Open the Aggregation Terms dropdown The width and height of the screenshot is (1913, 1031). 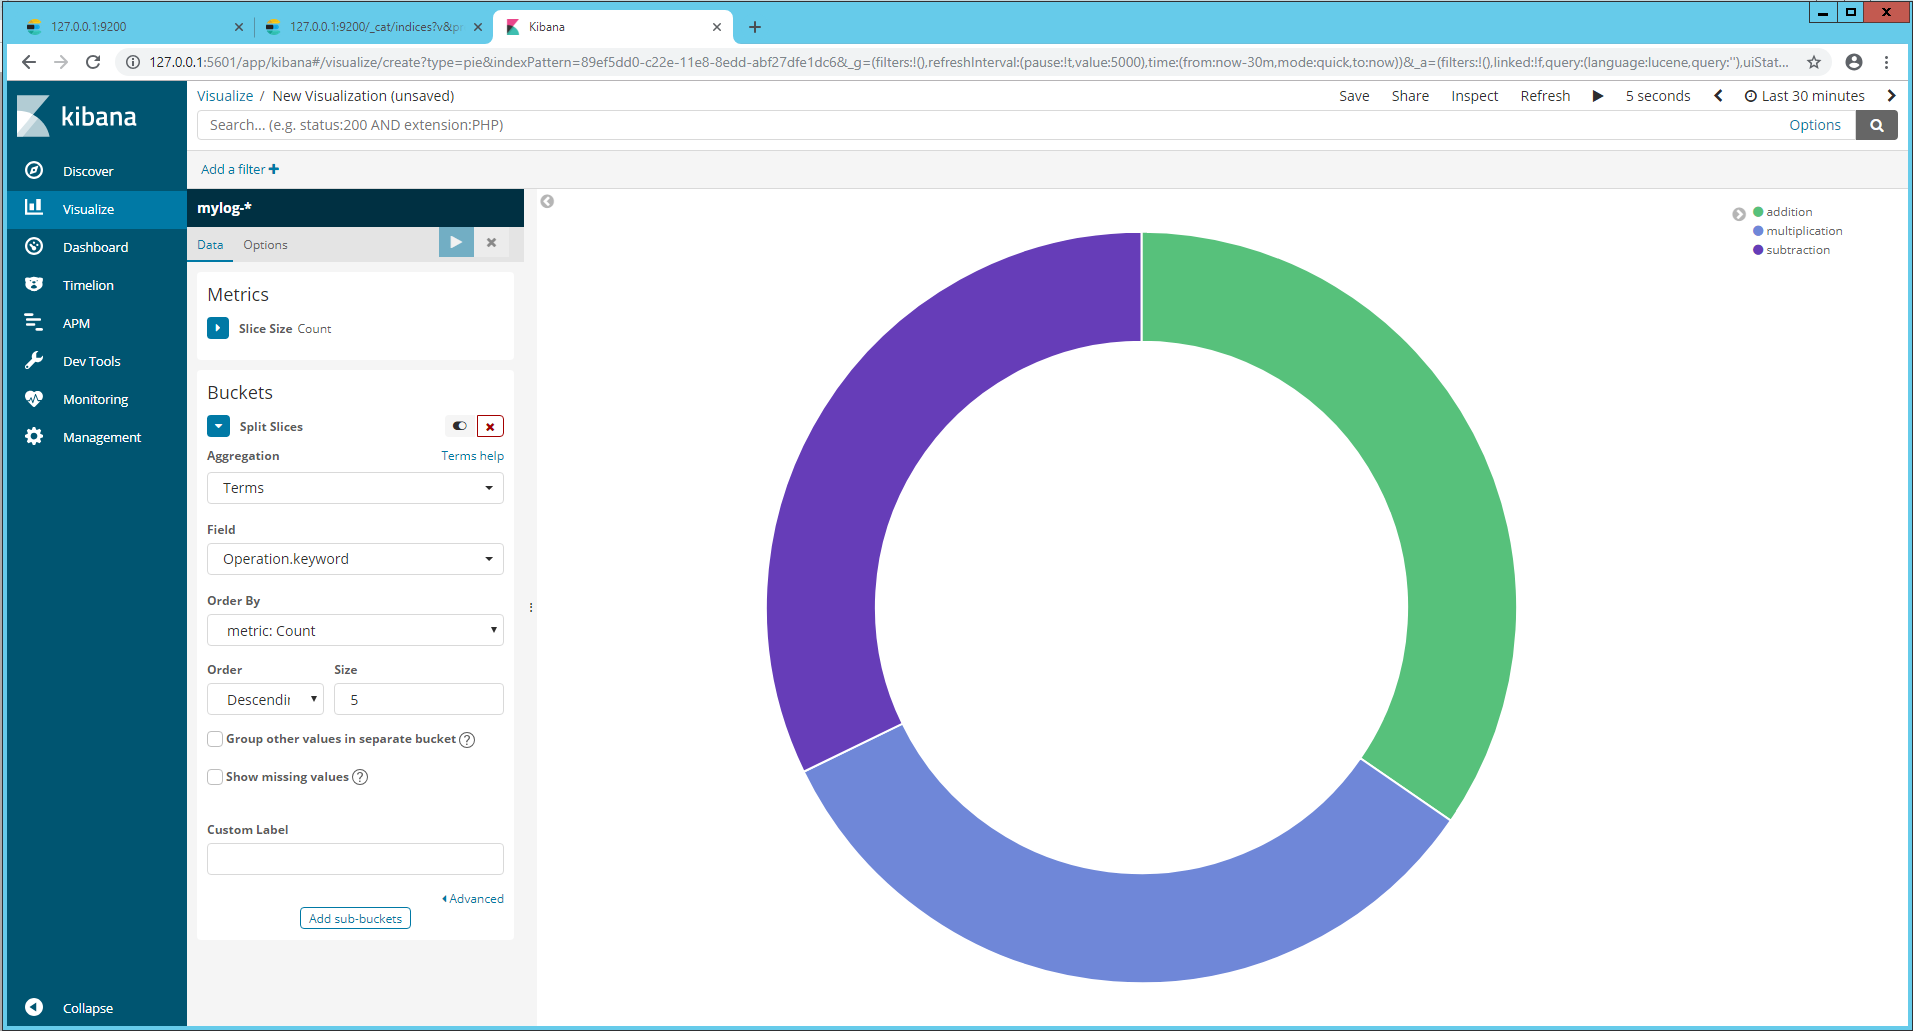click(x=355, y=488)
